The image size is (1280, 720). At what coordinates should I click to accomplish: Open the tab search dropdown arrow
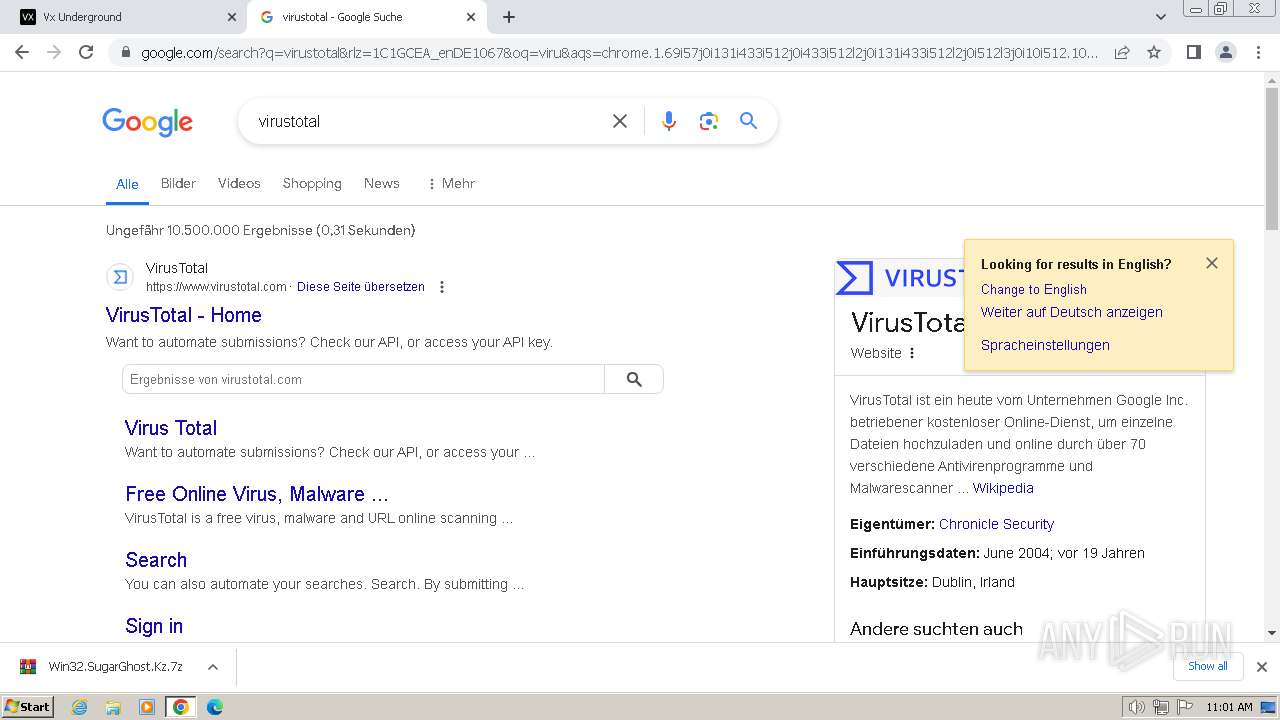pyautogui.click(x=1160, y=17)
